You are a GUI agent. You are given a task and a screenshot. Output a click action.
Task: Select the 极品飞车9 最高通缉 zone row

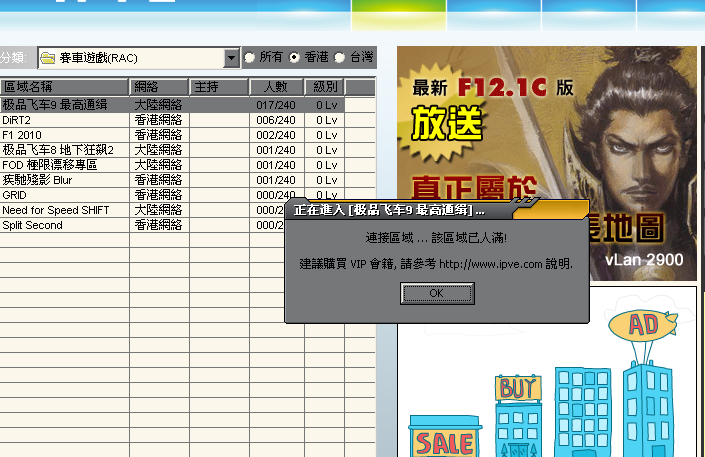coord(172,105)
